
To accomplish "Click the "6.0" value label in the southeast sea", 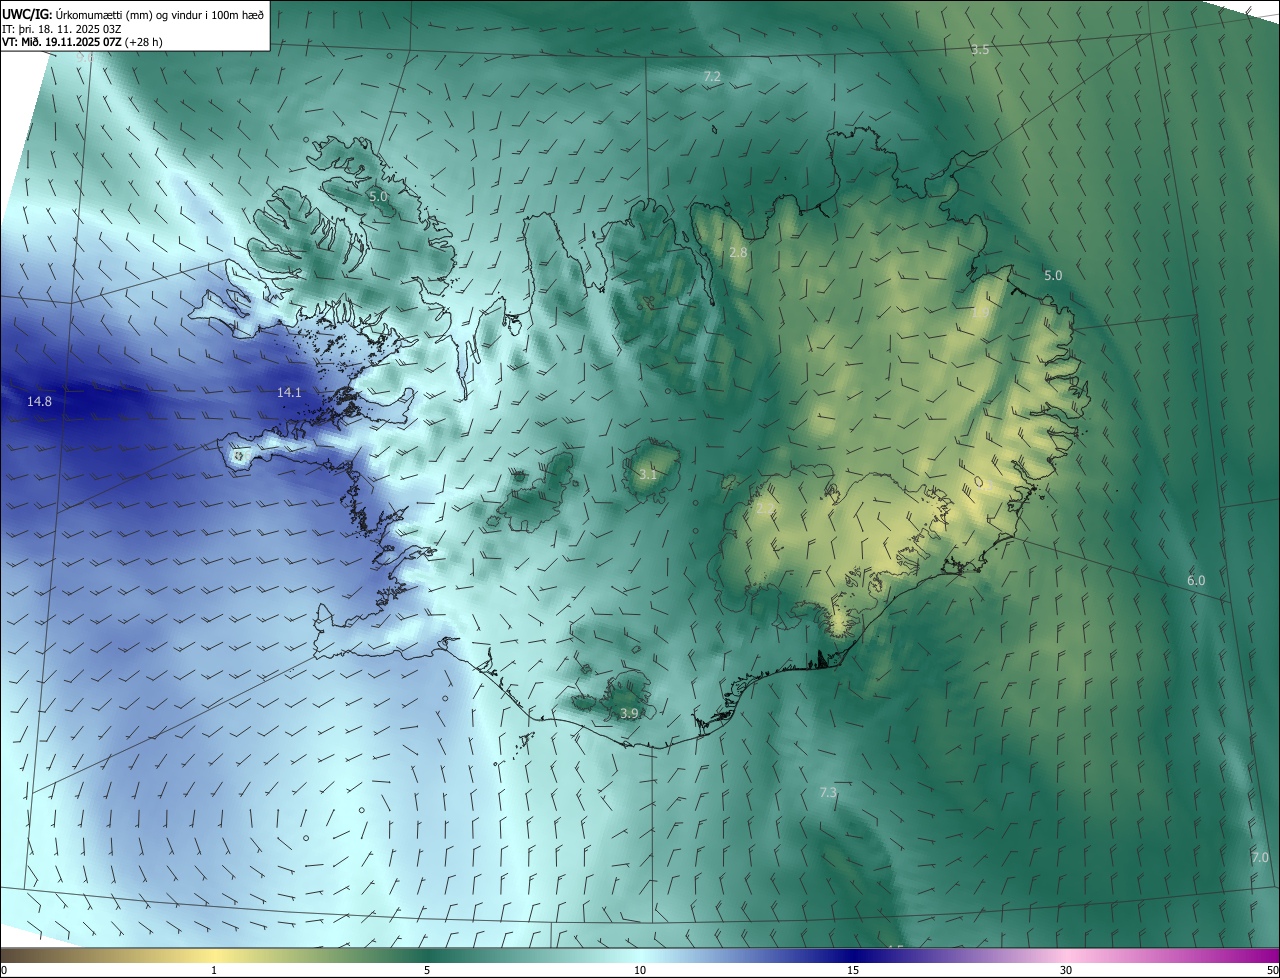I will tap(1196, 580).
